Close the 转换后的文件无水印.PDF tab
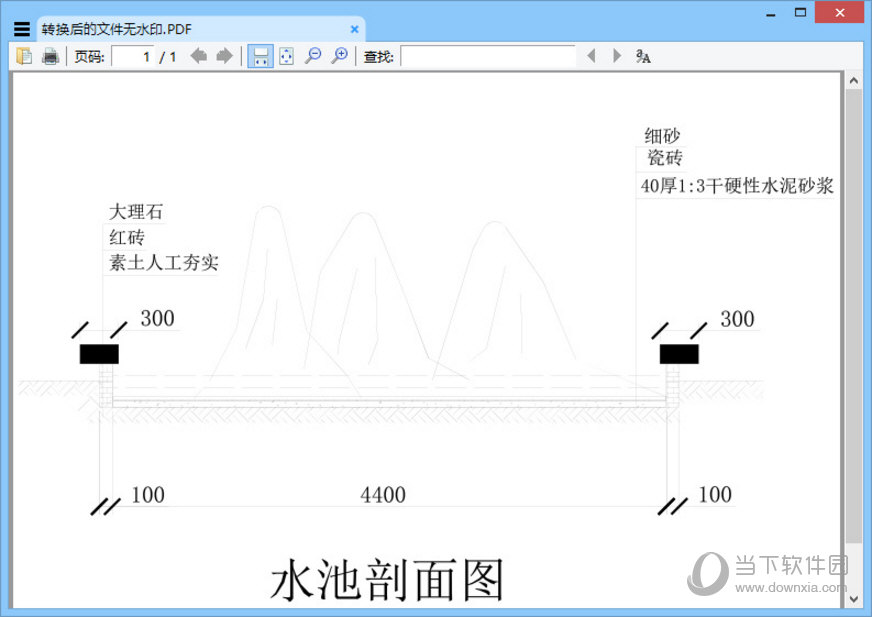This screenshot has width=872, height=617. point(354,29)
